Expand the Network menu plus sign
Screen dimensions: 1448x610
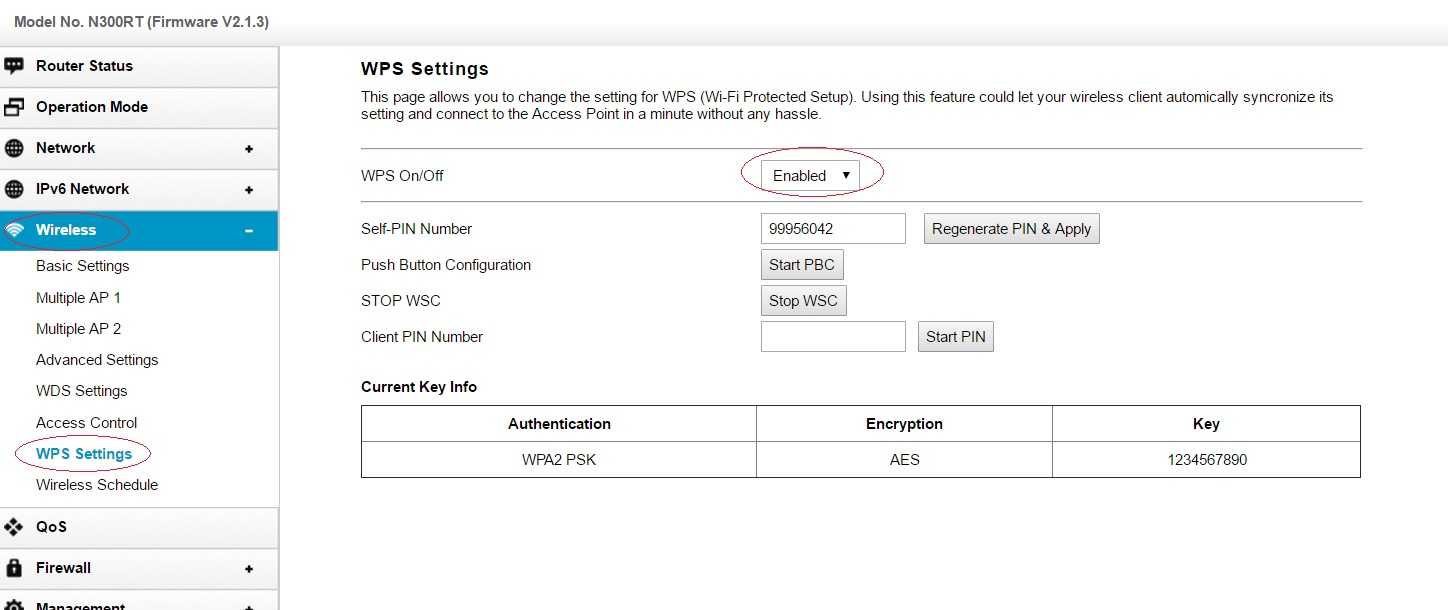pyautogui.click(x=249, y=149)
